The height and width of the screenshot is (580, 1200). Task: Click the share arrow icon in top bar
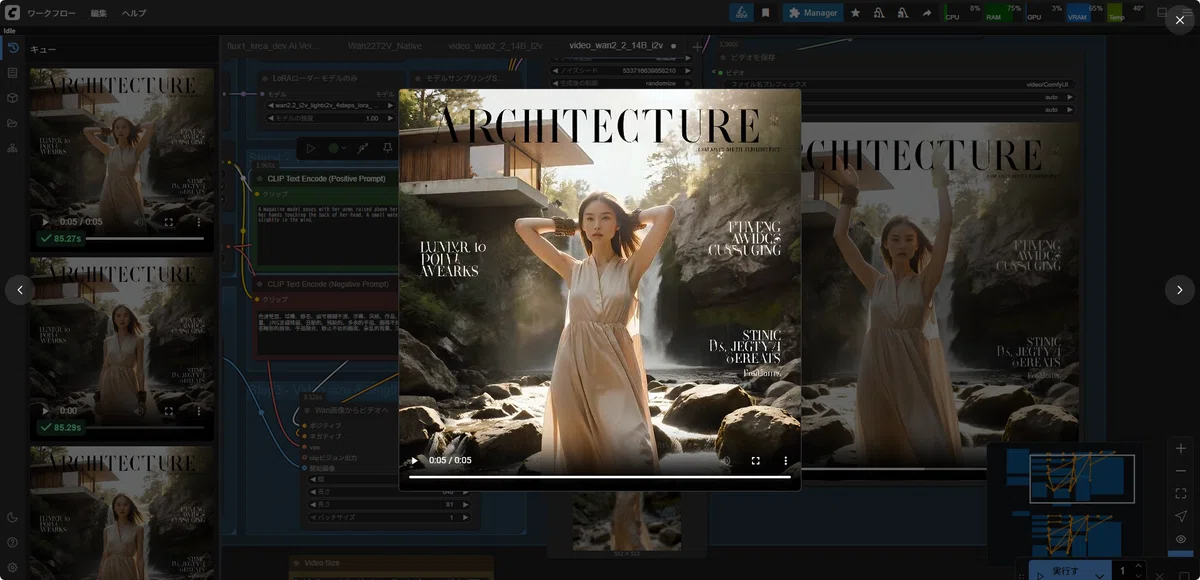926,13
